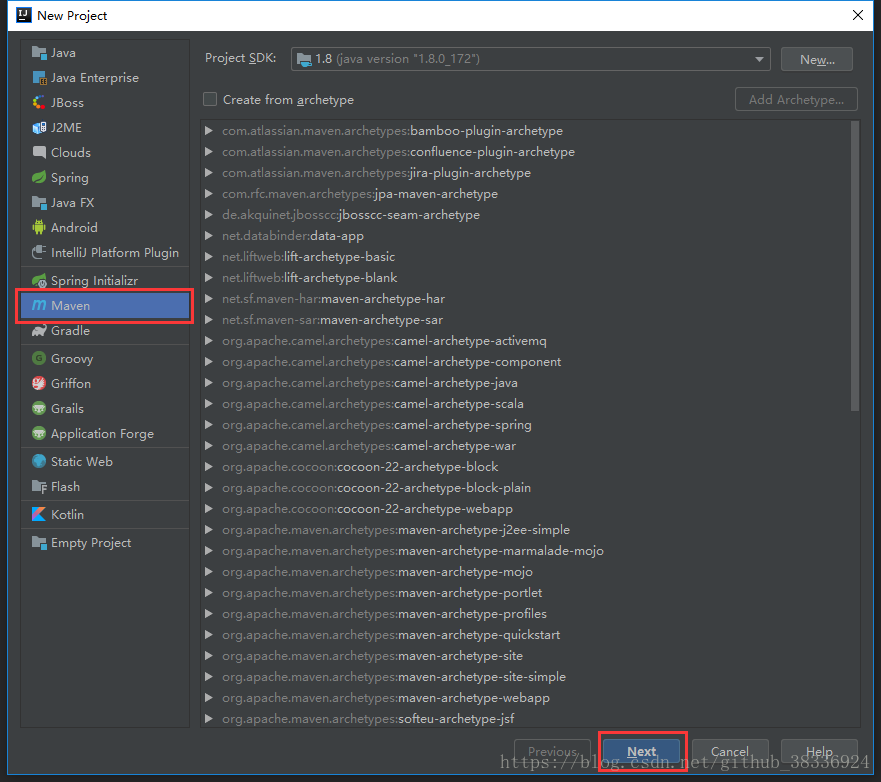Select maven-archetype-har row
This screenshot has width=881, height=782.
point(530,298)
